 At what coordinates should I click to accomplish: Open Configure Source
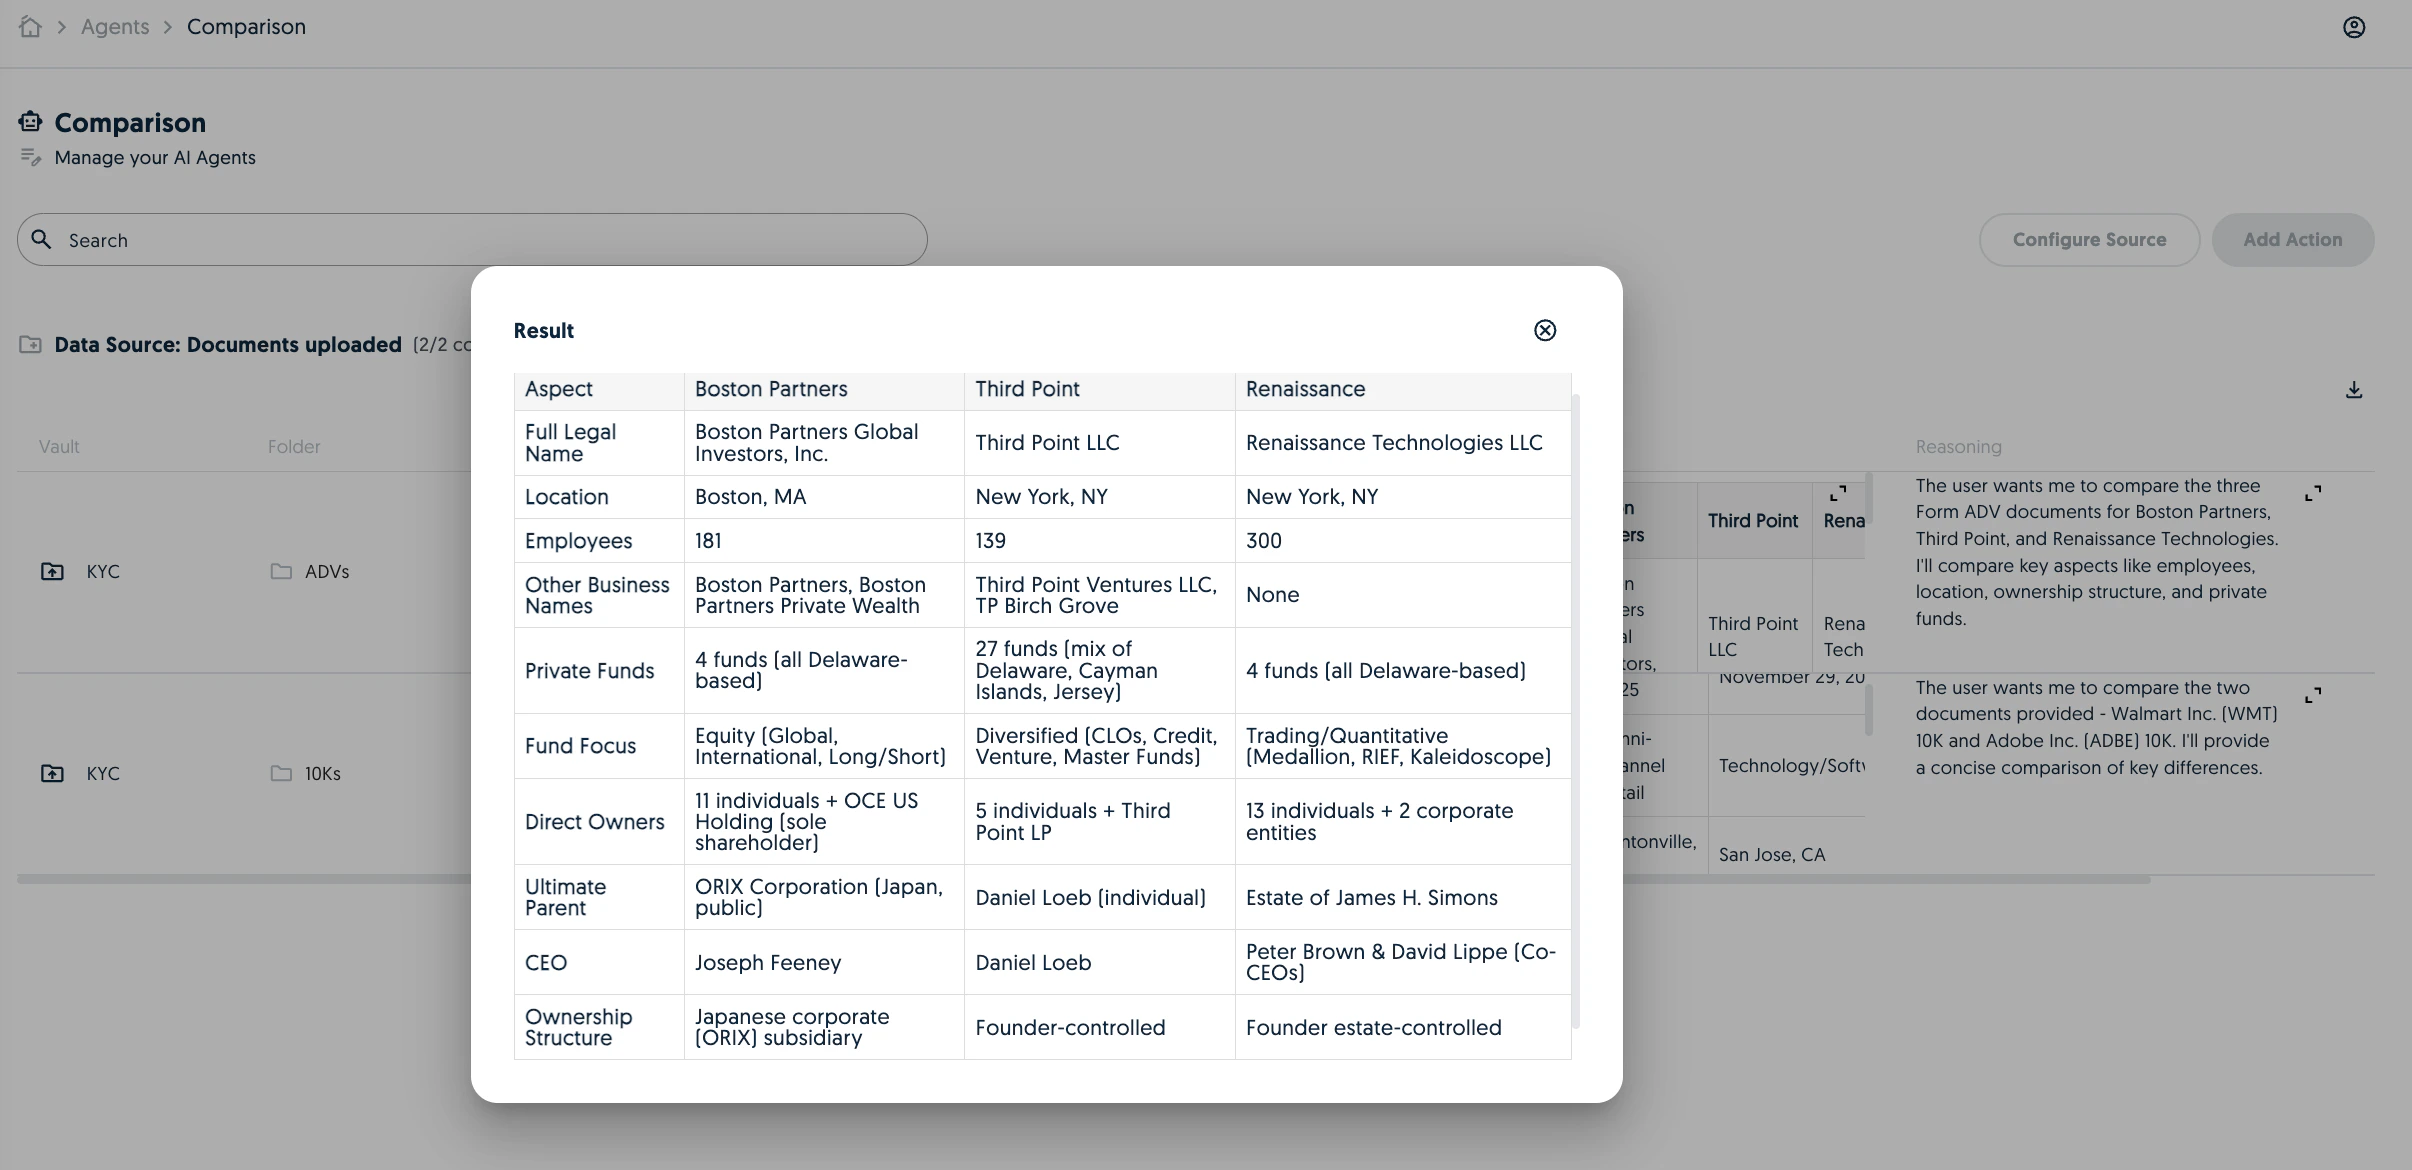[2089, 240]
